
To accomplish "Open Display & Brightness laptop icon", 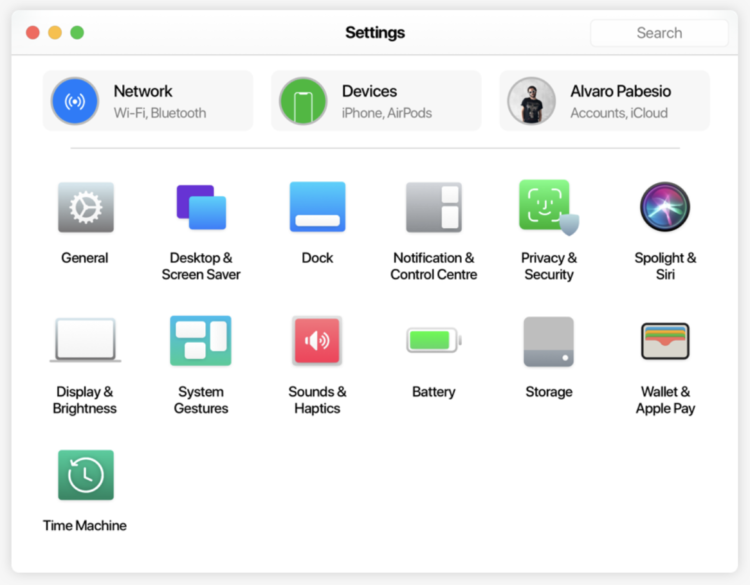I will coord(86,340).
